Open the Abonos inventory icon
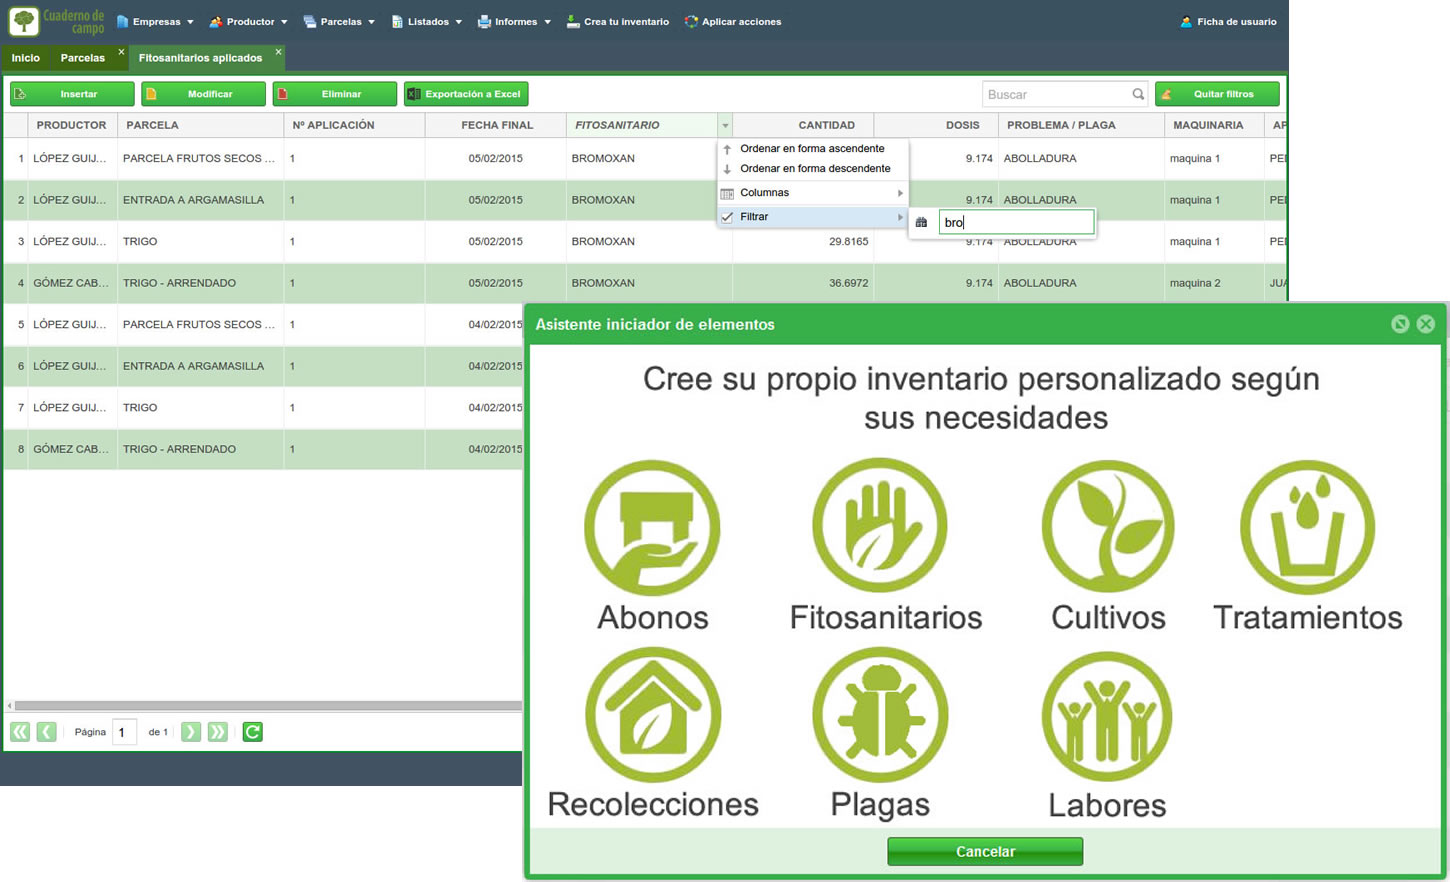Screen dimensions: 1450x882 coord(652,527)
